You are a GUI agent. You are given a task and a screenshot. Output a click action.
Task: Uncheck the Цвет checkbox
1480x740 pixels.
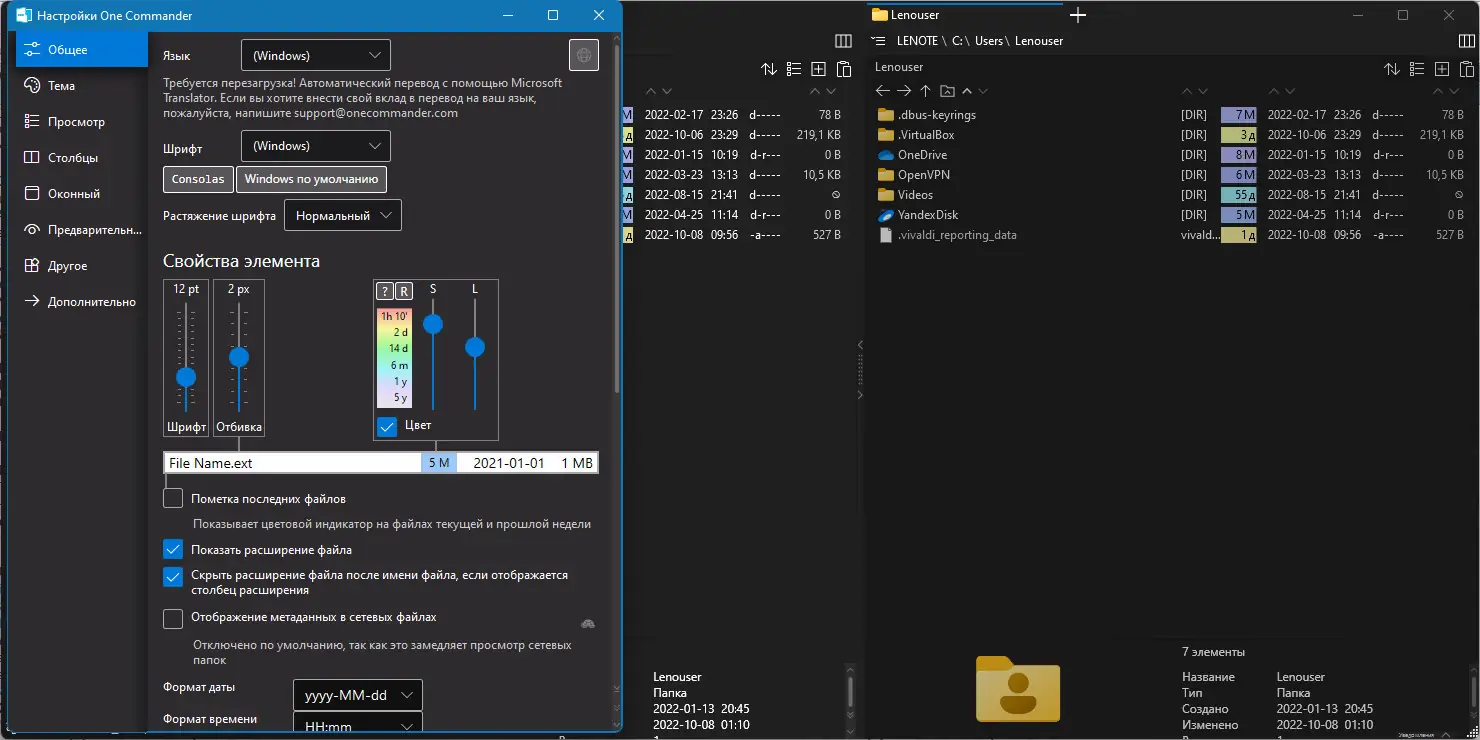pyautogui.click(x=387, y=426)
